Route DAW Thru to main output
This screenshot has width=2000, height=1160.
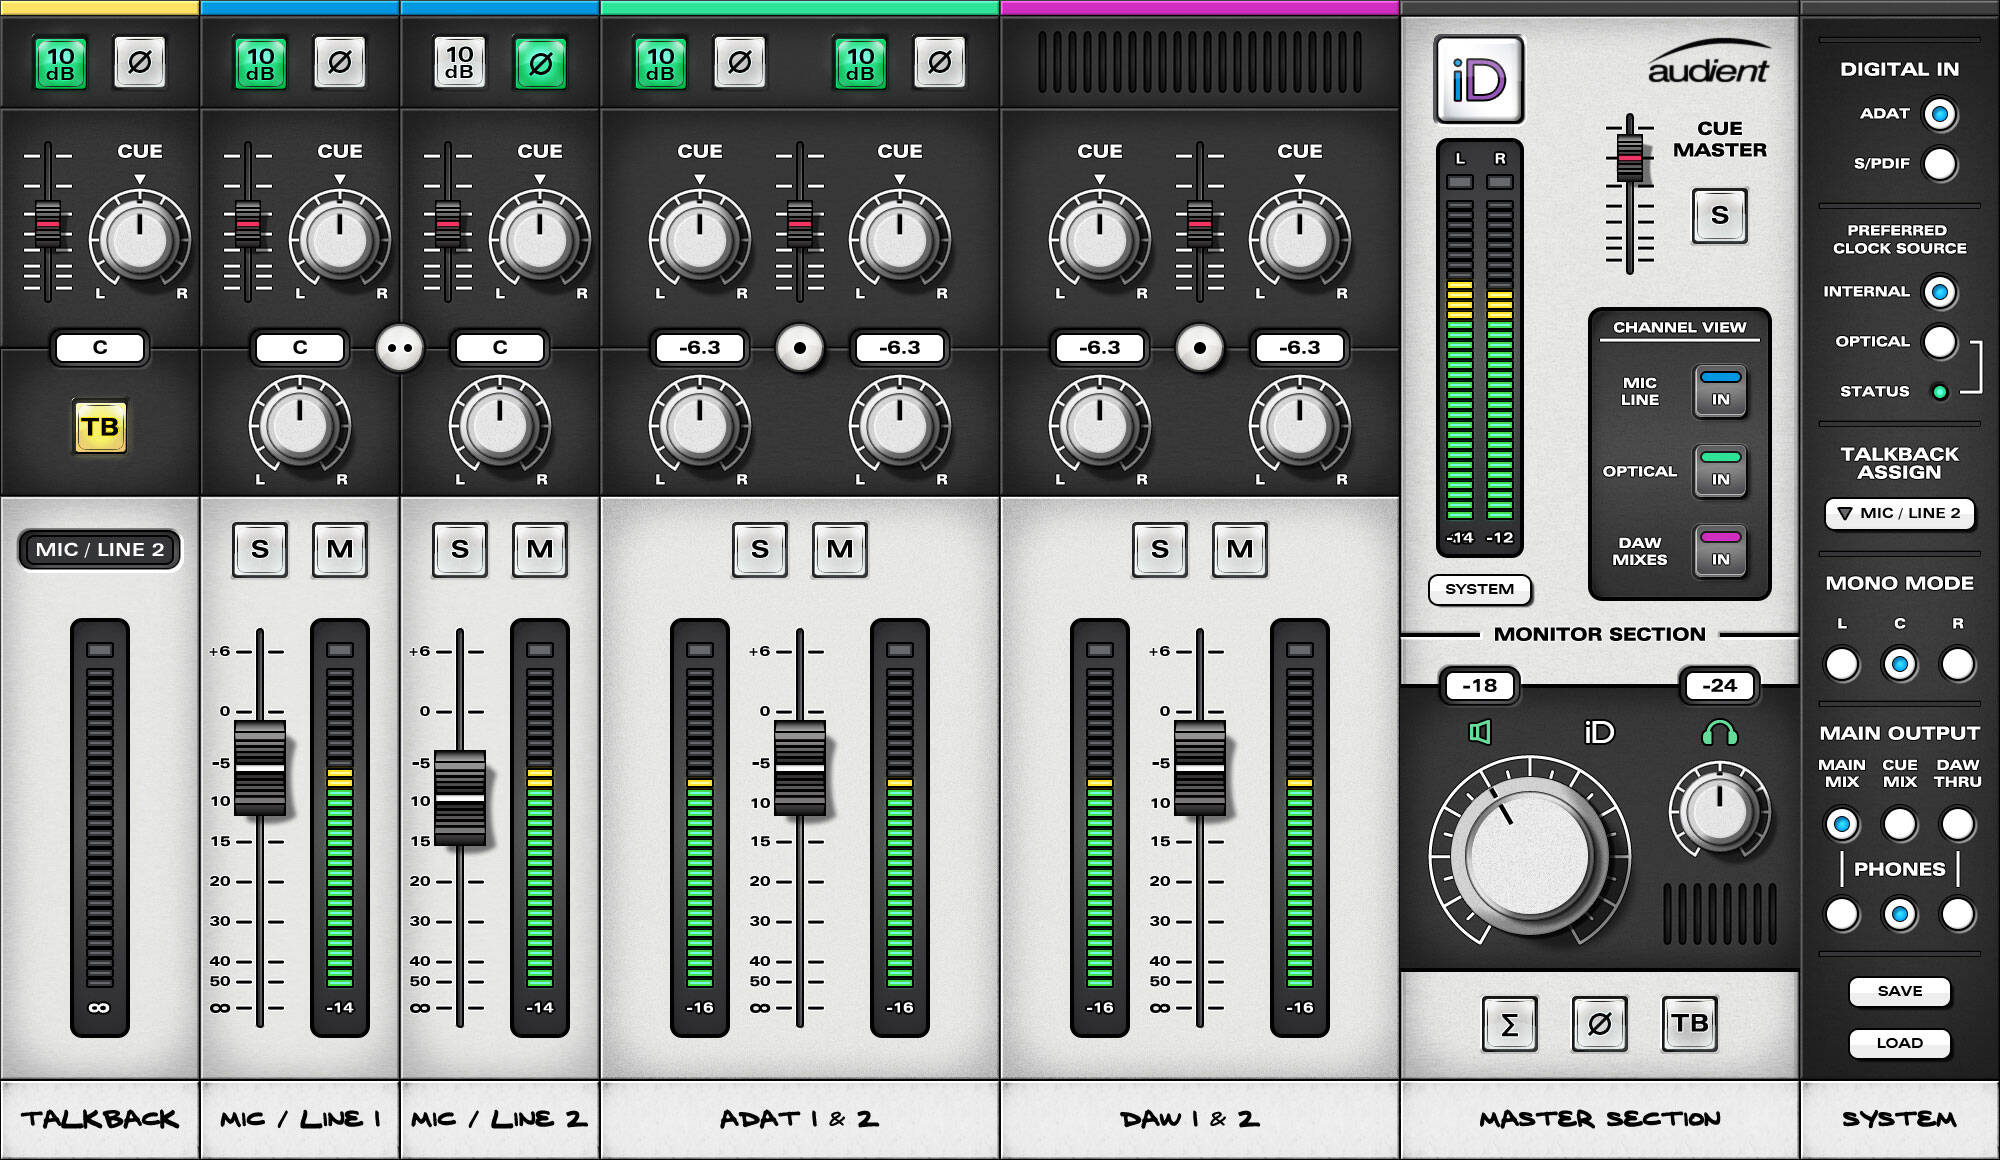click(1958, 824)
